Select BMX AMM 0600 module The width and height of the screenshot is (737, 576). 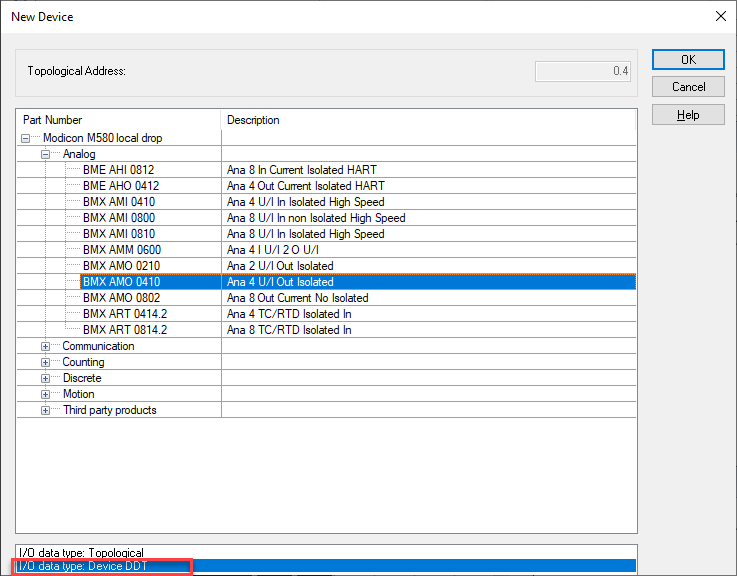click(x=122, y=250)
